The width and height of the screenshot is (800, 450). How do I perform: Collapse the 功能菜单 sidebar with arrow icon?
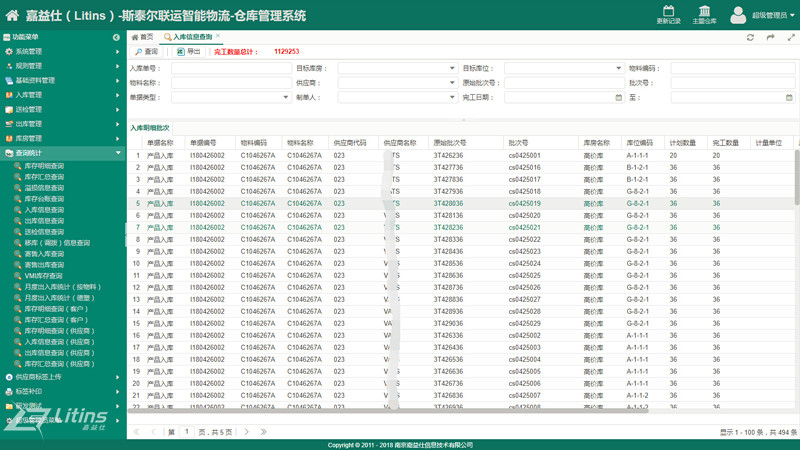point(116,37)
